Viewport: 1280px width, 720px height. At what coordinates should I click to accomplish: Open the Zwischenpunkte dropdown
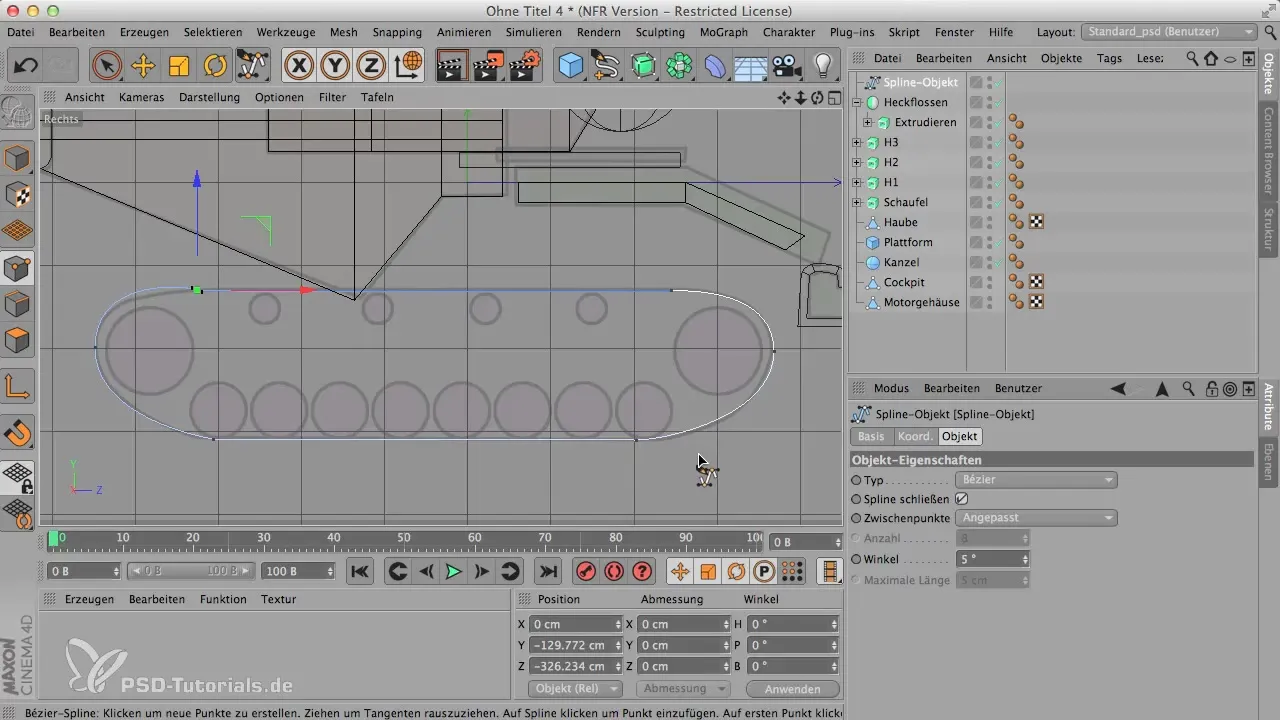tap(1037, 518)
